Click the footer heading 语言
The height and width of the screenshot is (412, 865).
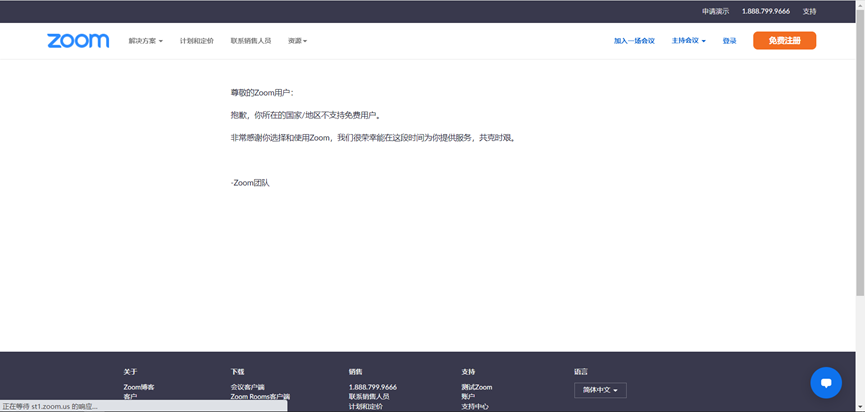[x=581, y=372]
